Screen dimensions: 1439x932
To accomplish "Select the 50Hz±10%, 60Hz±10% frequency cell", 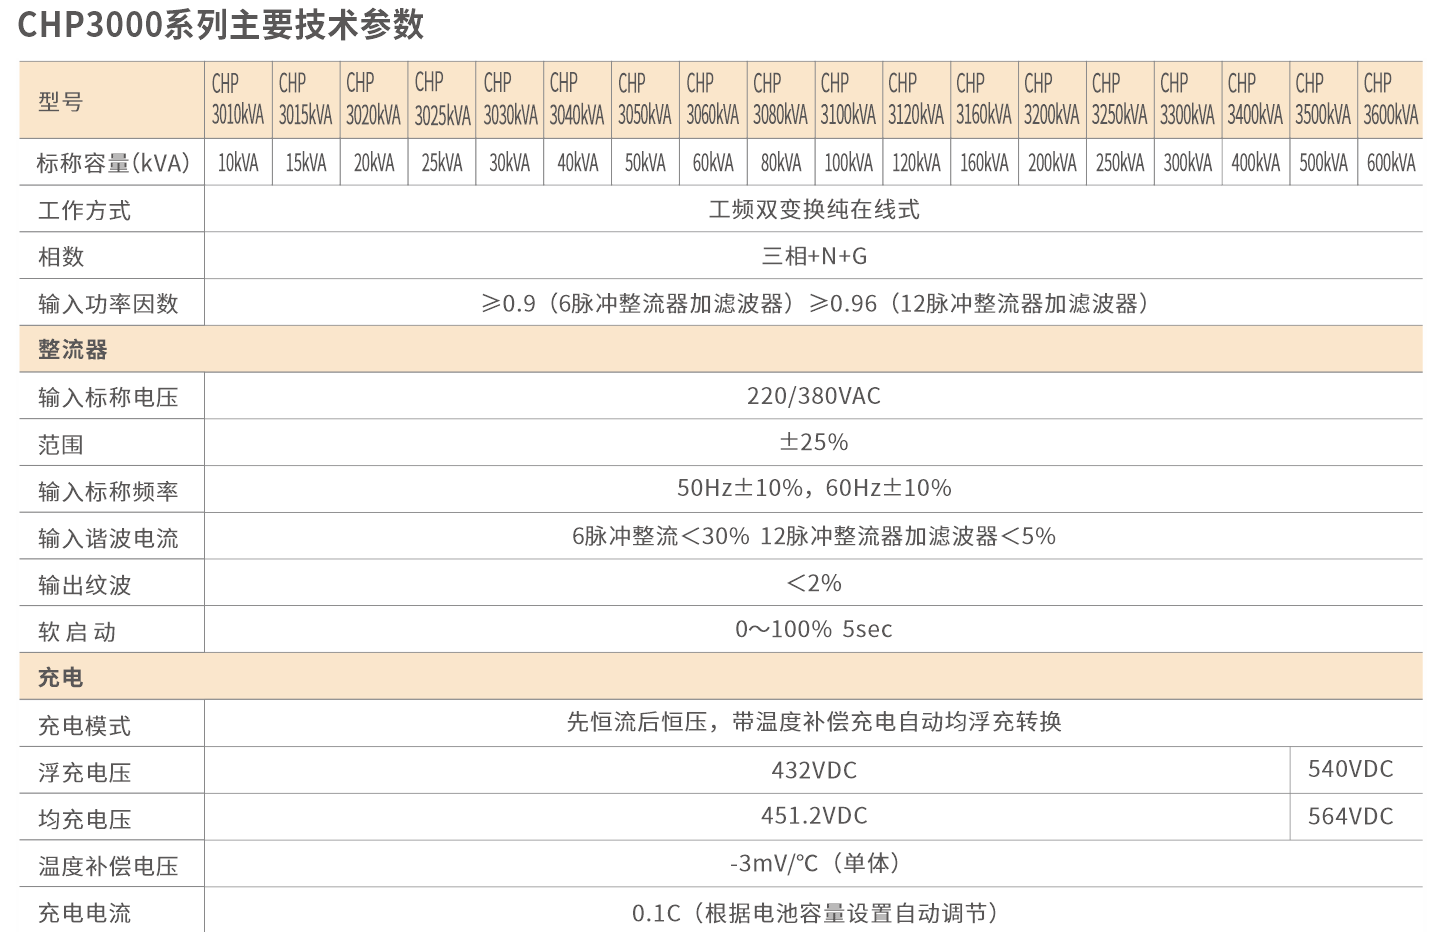I will 813,489.
